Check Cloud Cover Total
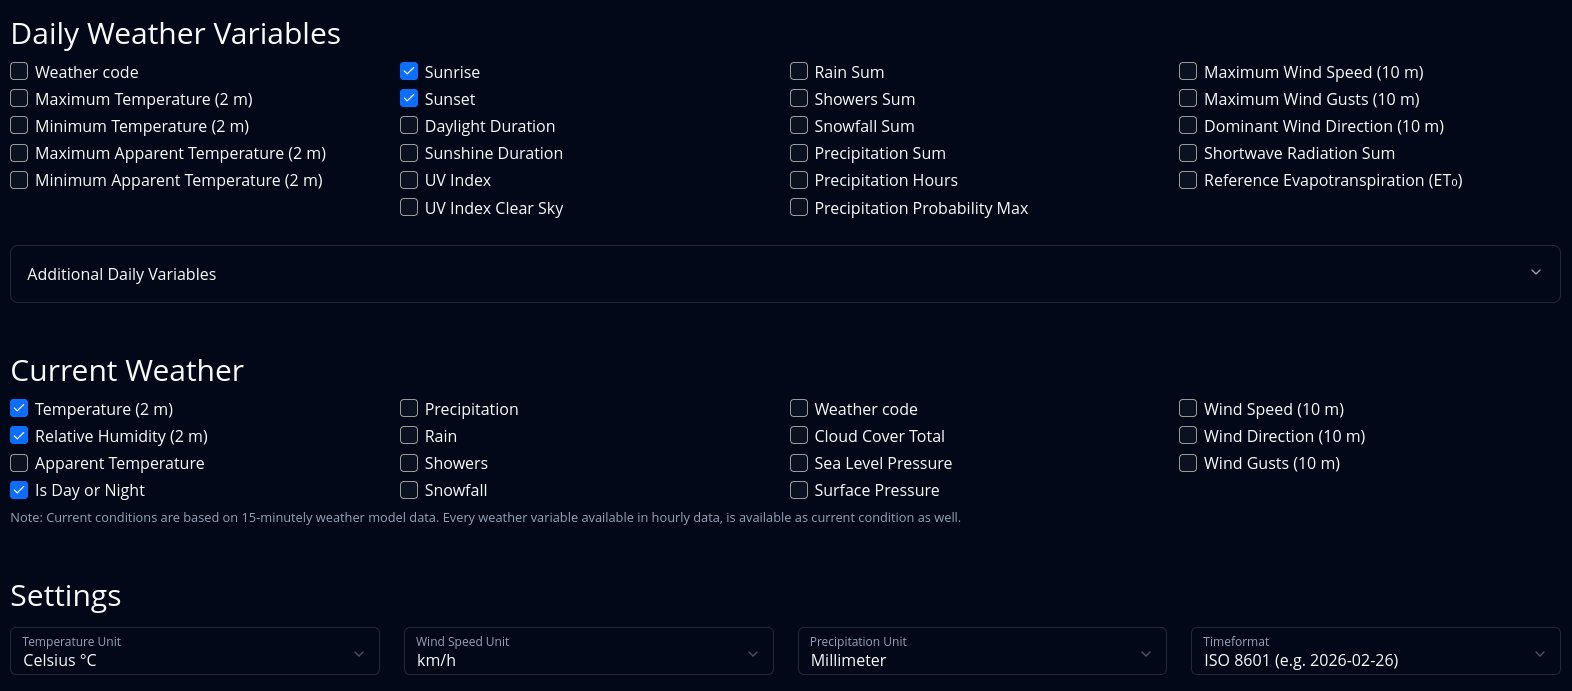 (799, 435)
